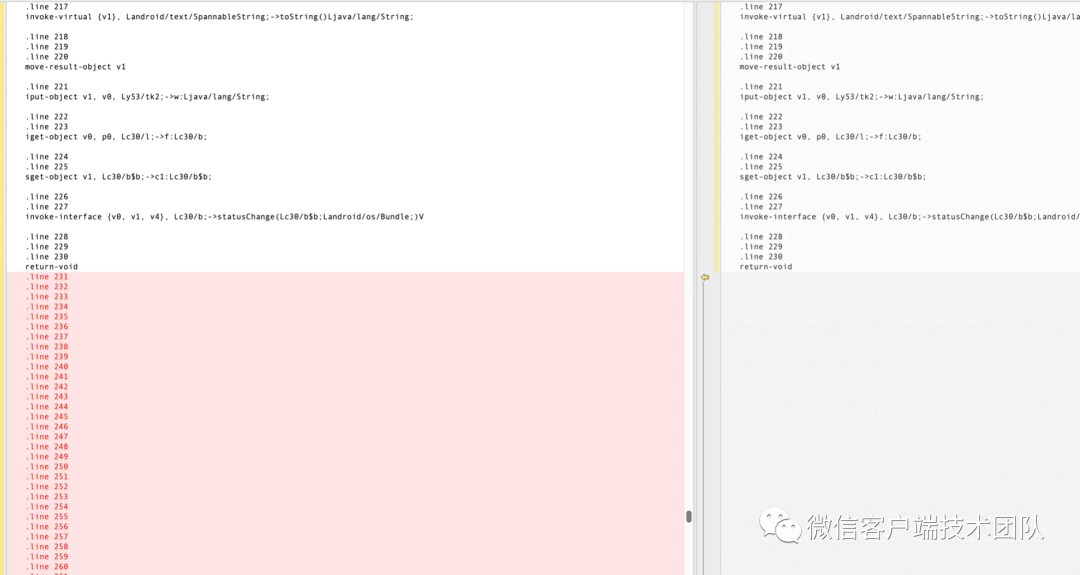This screenshot has width=1080, height=575.
Task: Click the red '.line 260' in left pane
Action: click(x=47, y=567)
